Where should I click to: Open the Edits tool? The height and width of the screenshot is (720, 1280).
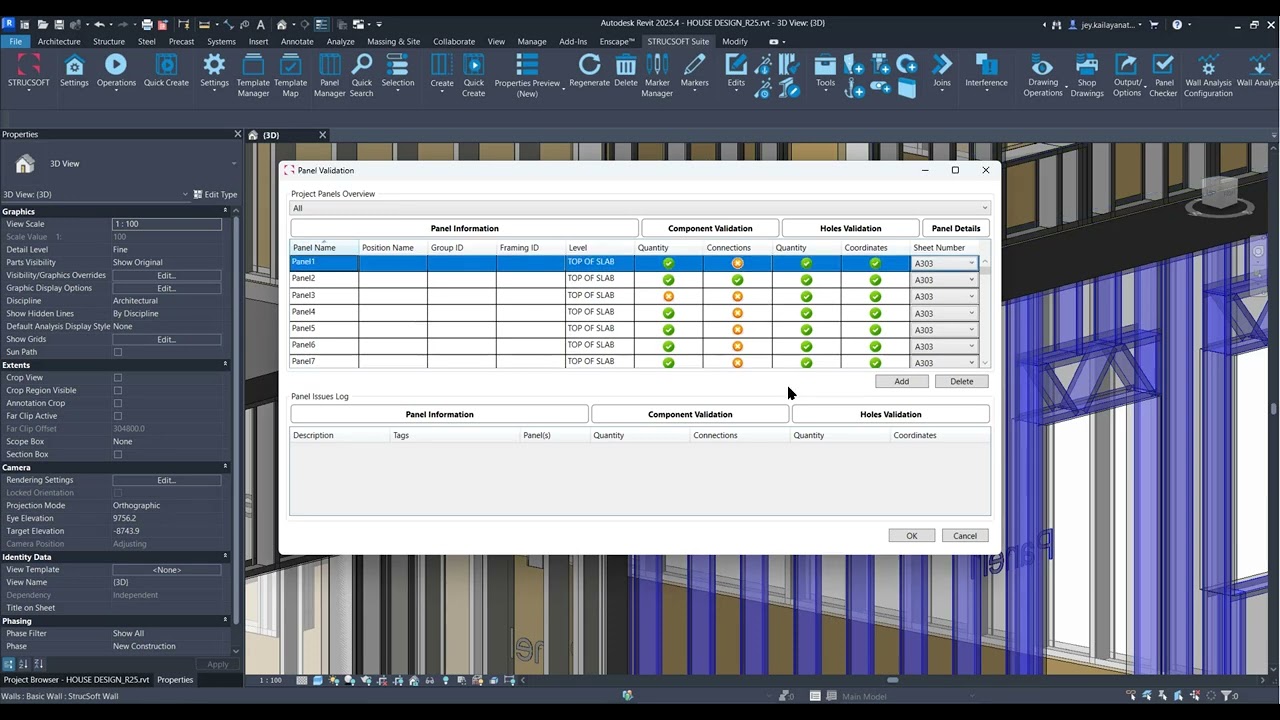point(736,71)
